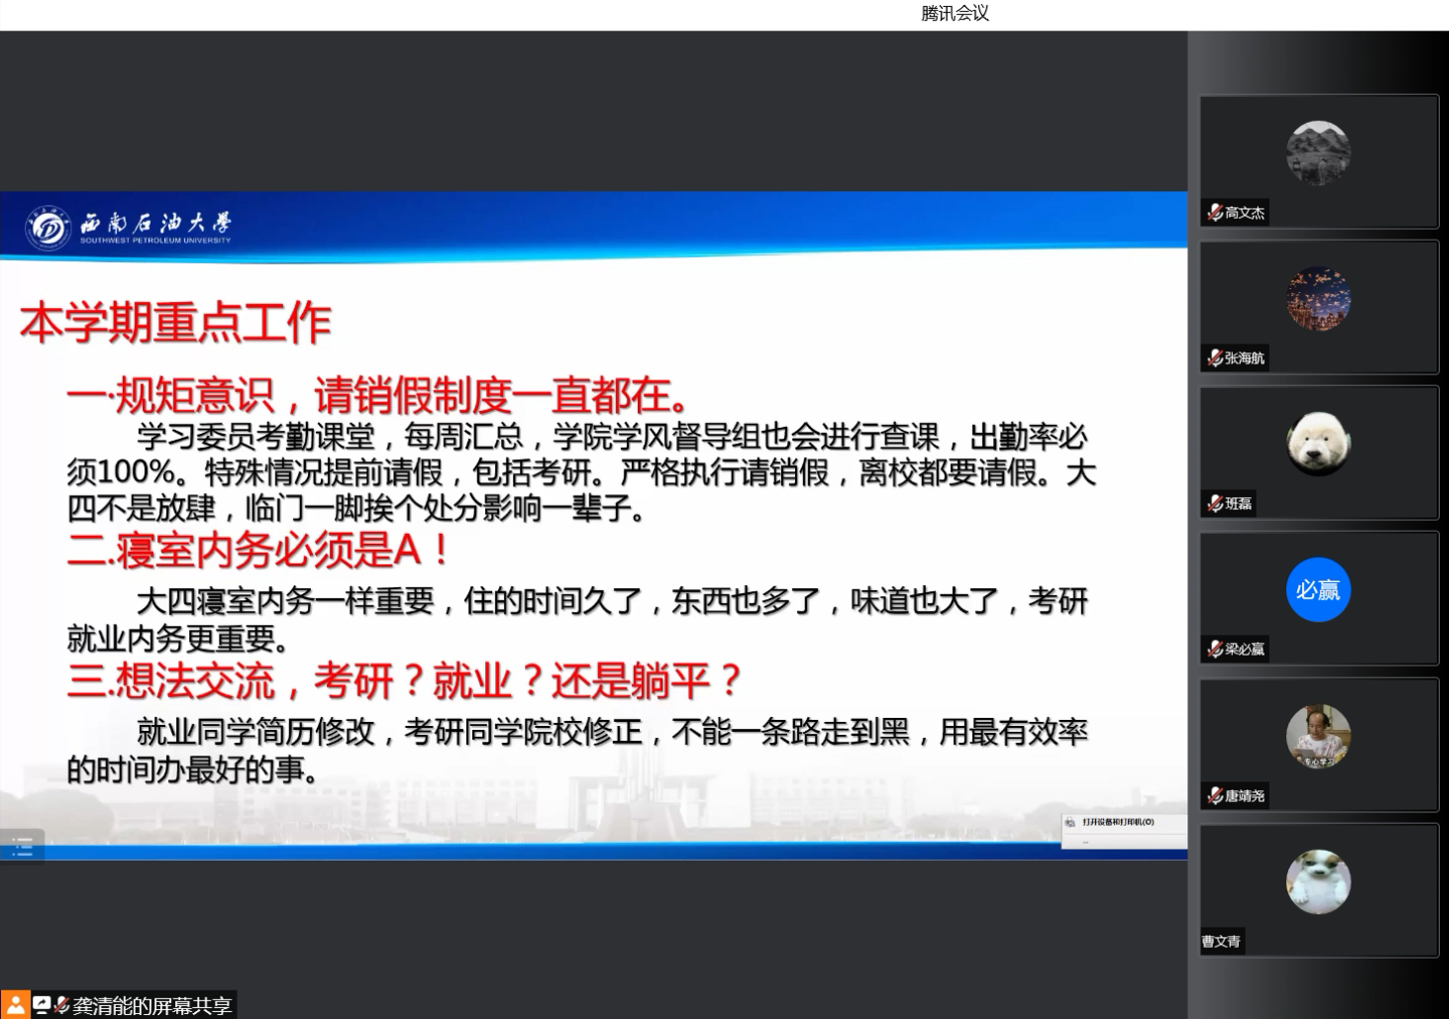This screenshot has height=1019, width=1449.
Task: Select 唐靖尧's avatar thumbnail
Action: (1318, 737)
